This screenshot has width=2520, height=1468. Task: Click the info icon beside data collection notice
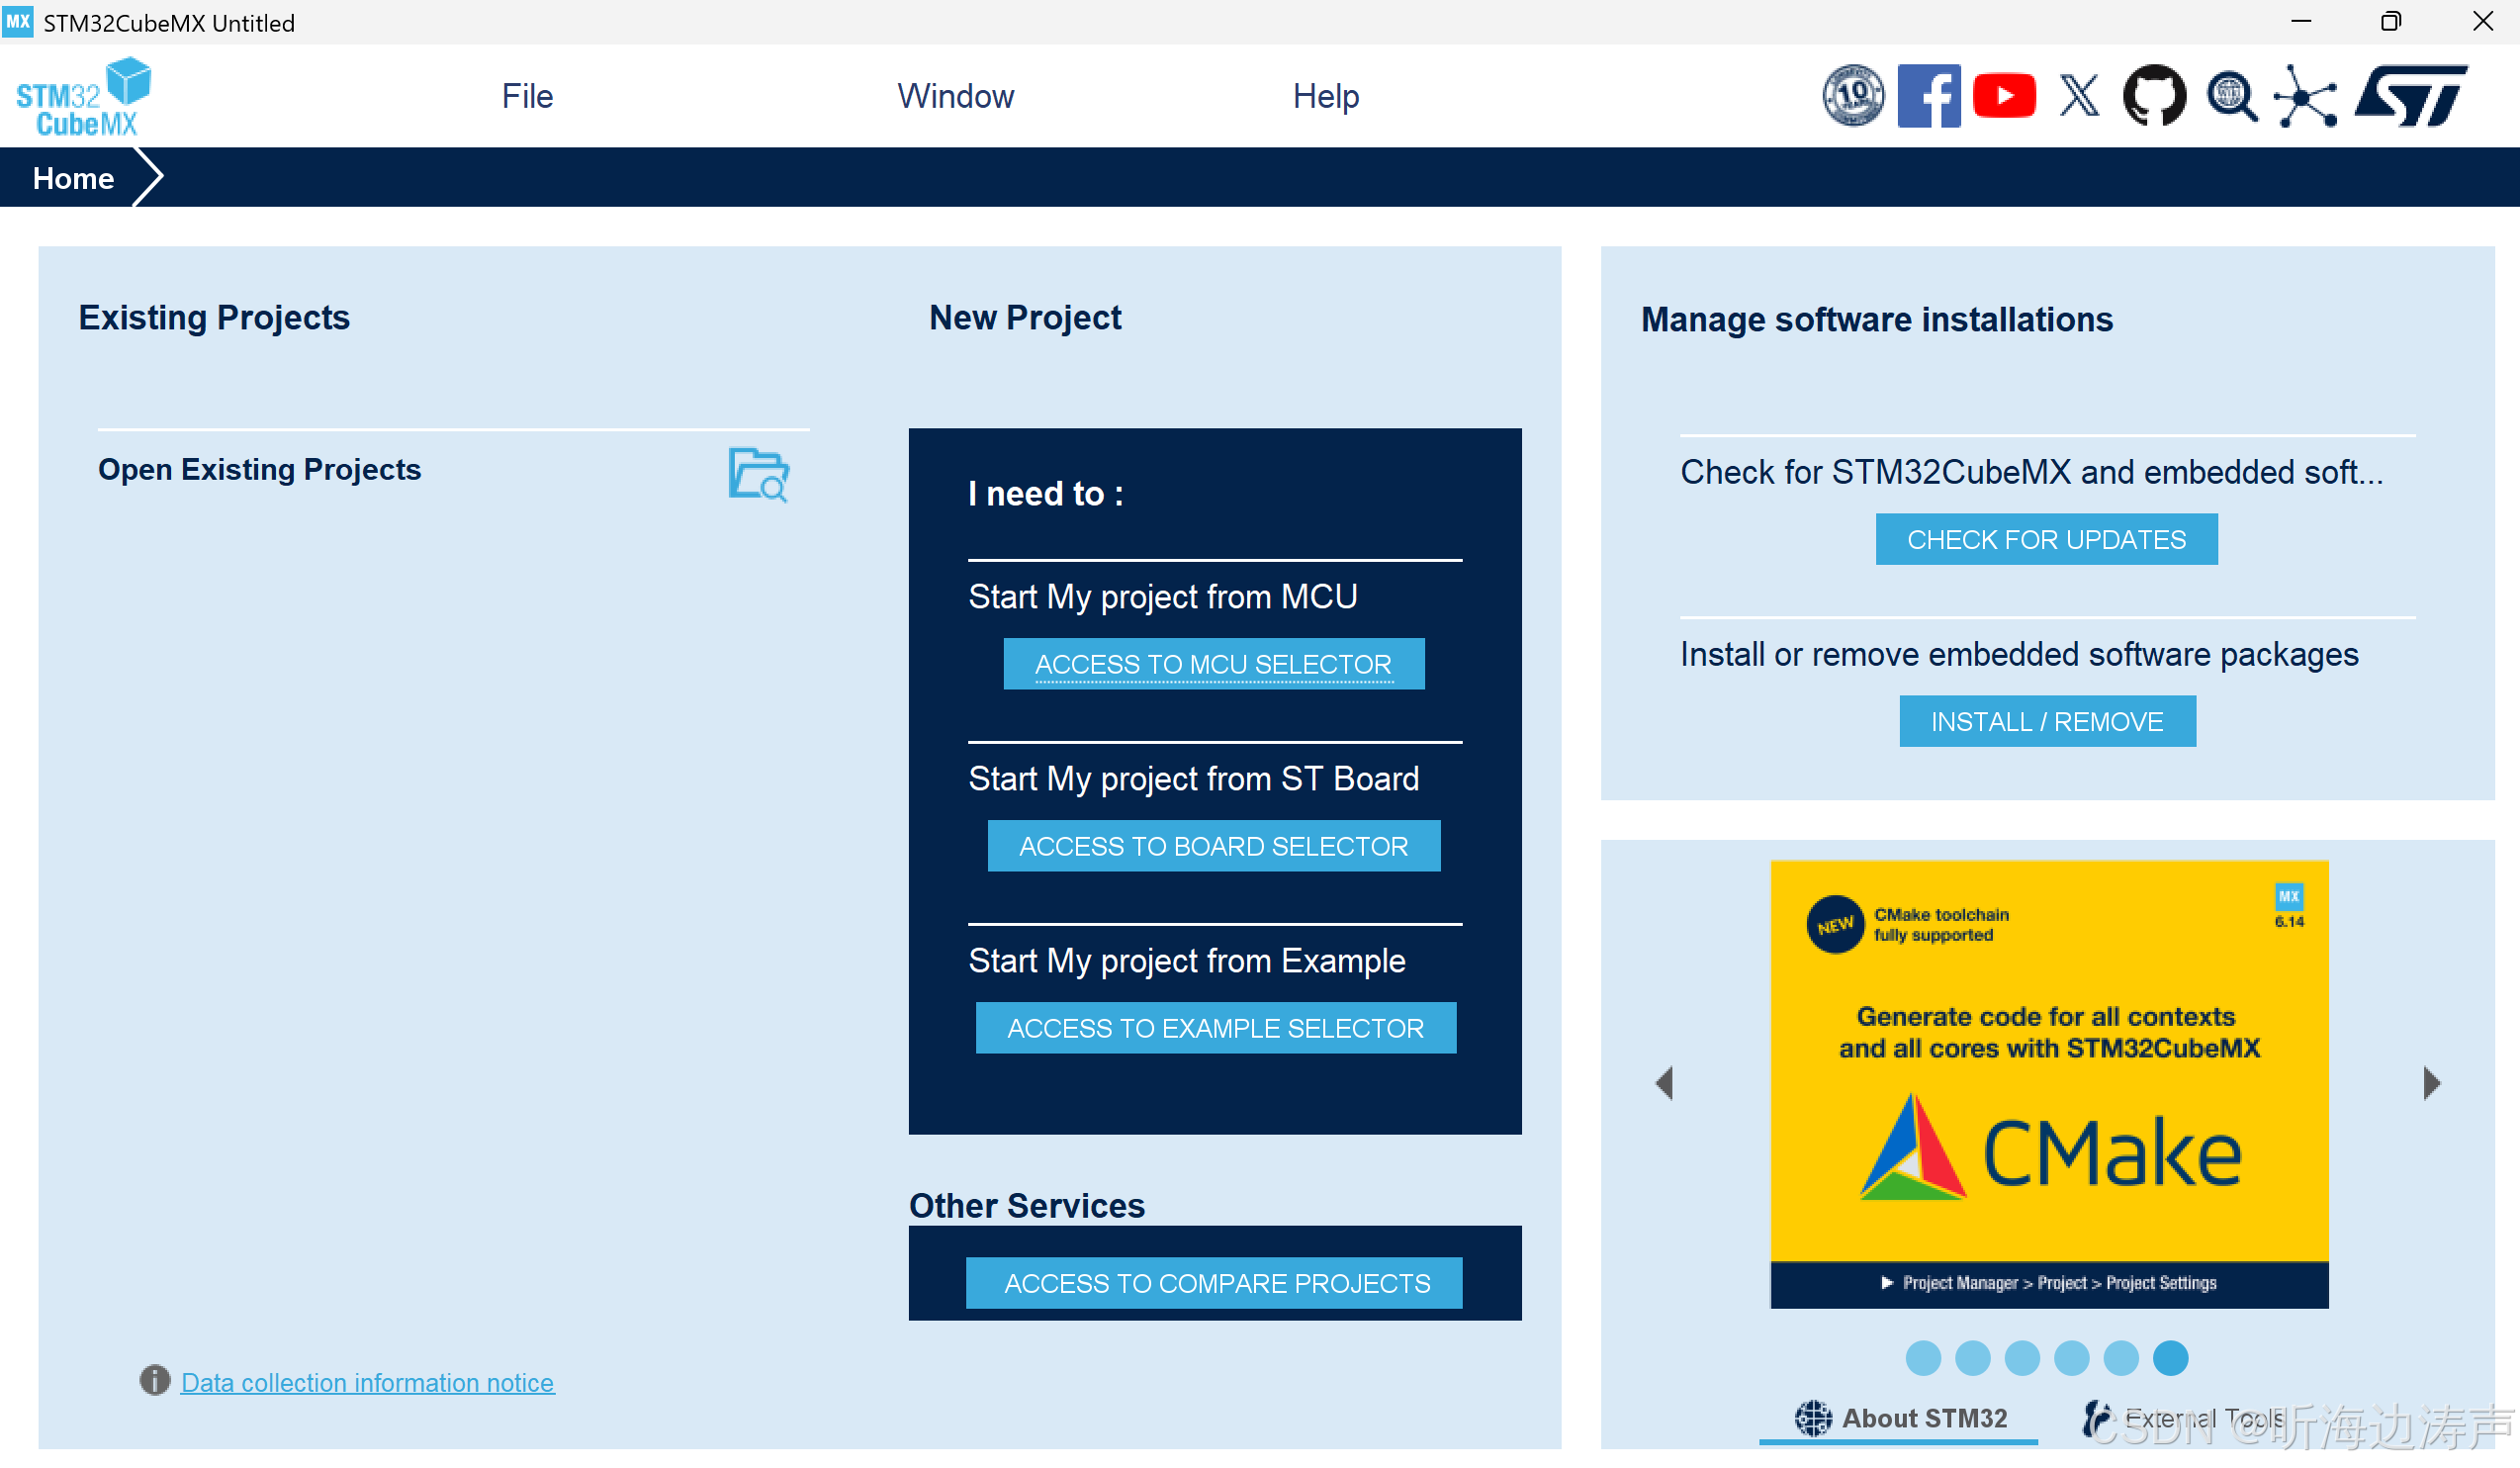(x=154, y=1381)
